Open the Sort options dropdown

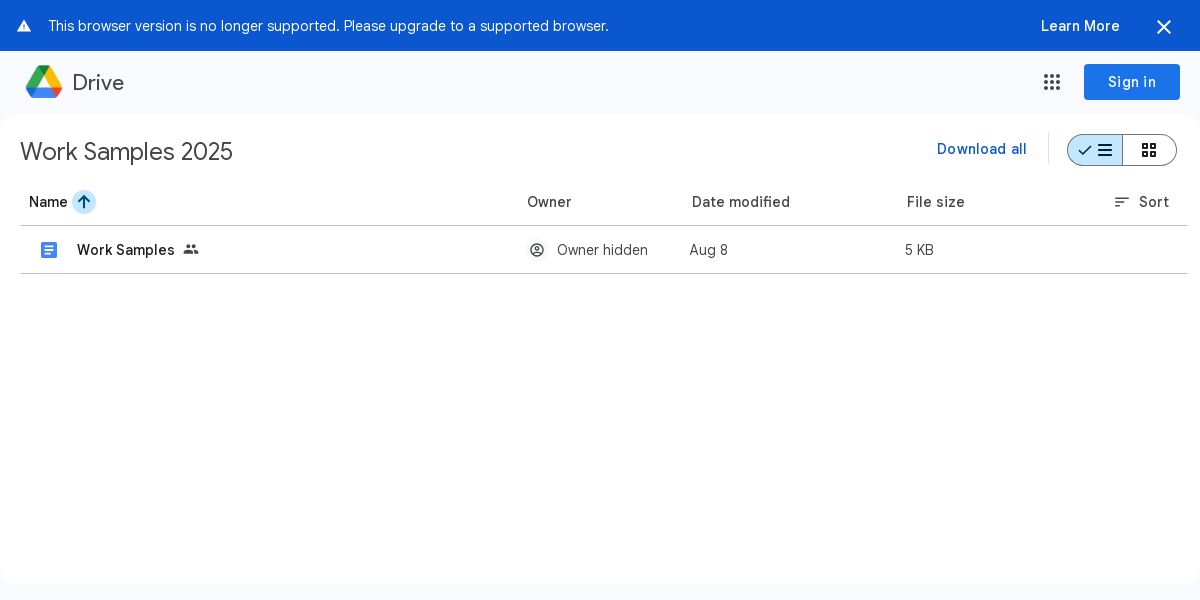tap(1142, 202)
